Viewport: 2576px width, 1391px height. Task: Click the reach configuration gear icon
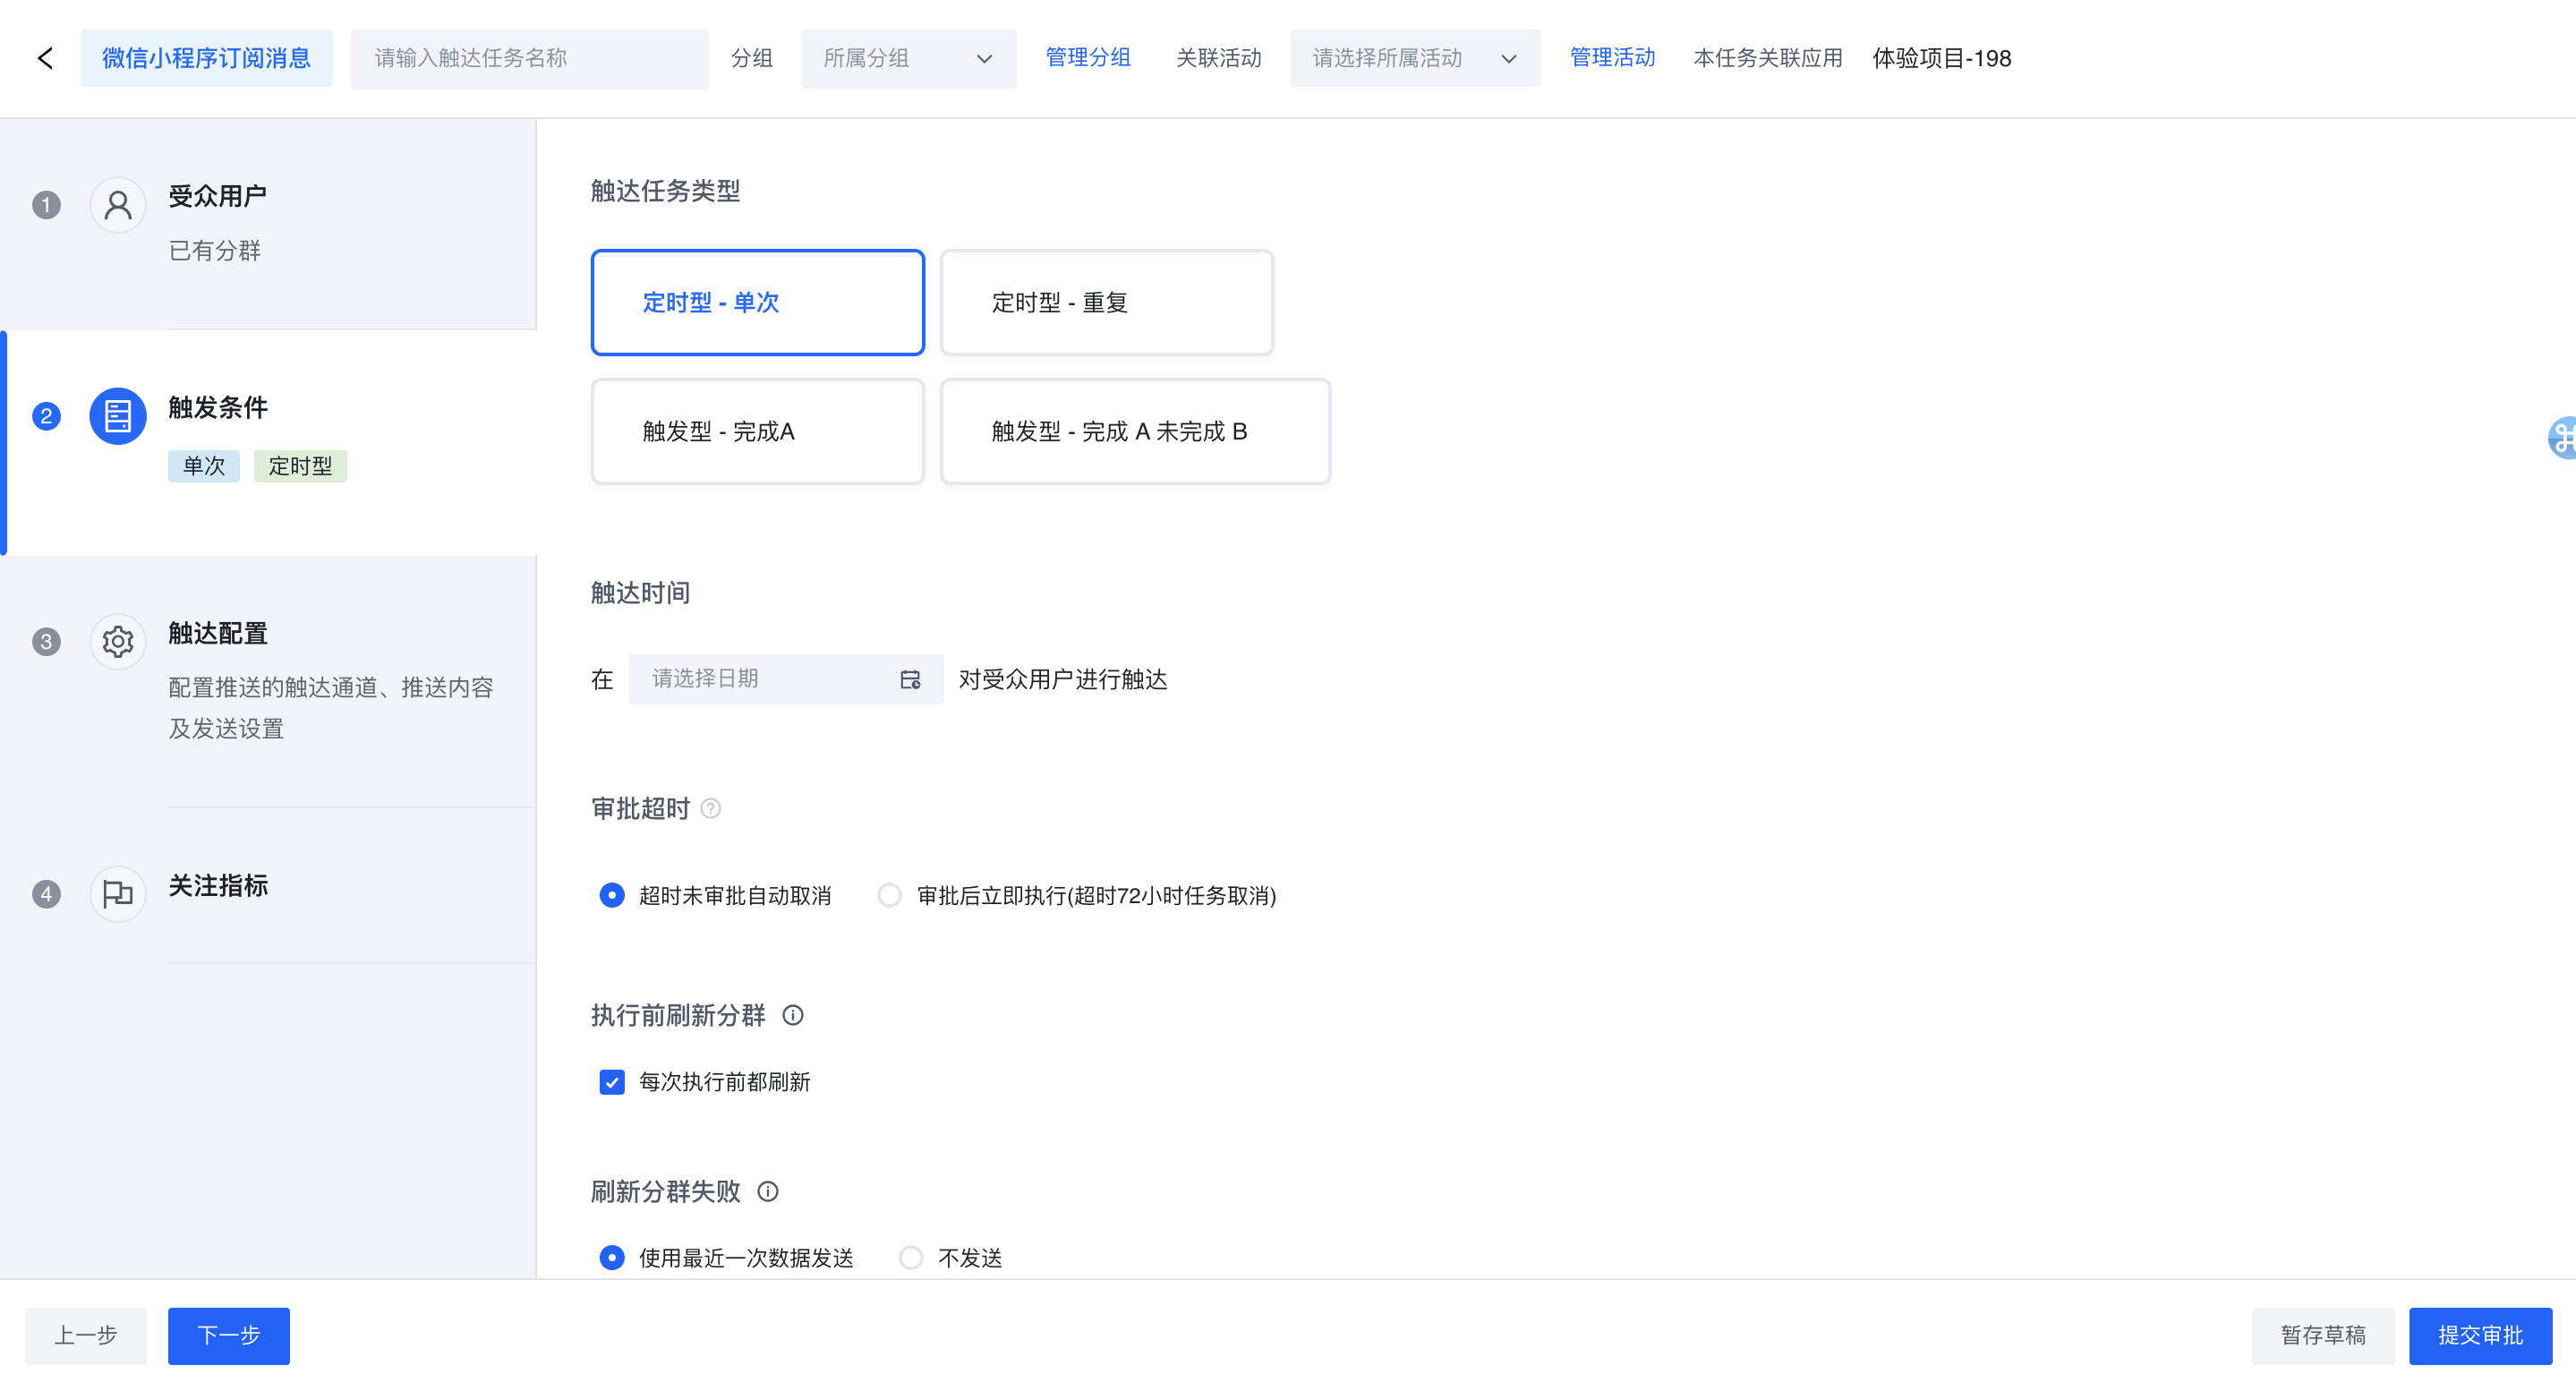click(118, 641)
